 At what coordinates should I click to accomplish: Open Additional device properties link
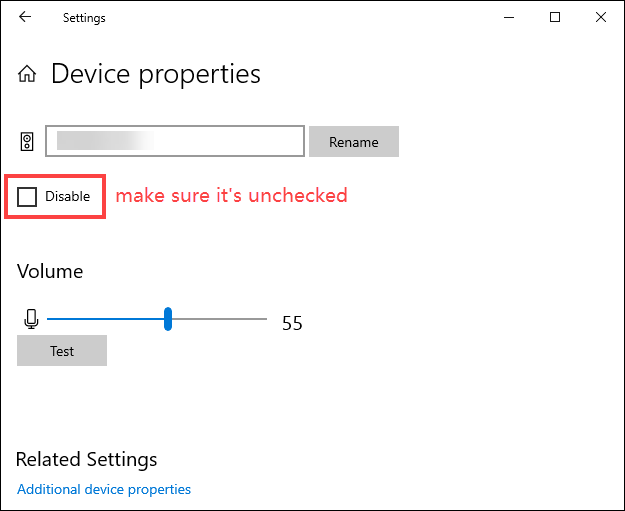coord(104,489)
